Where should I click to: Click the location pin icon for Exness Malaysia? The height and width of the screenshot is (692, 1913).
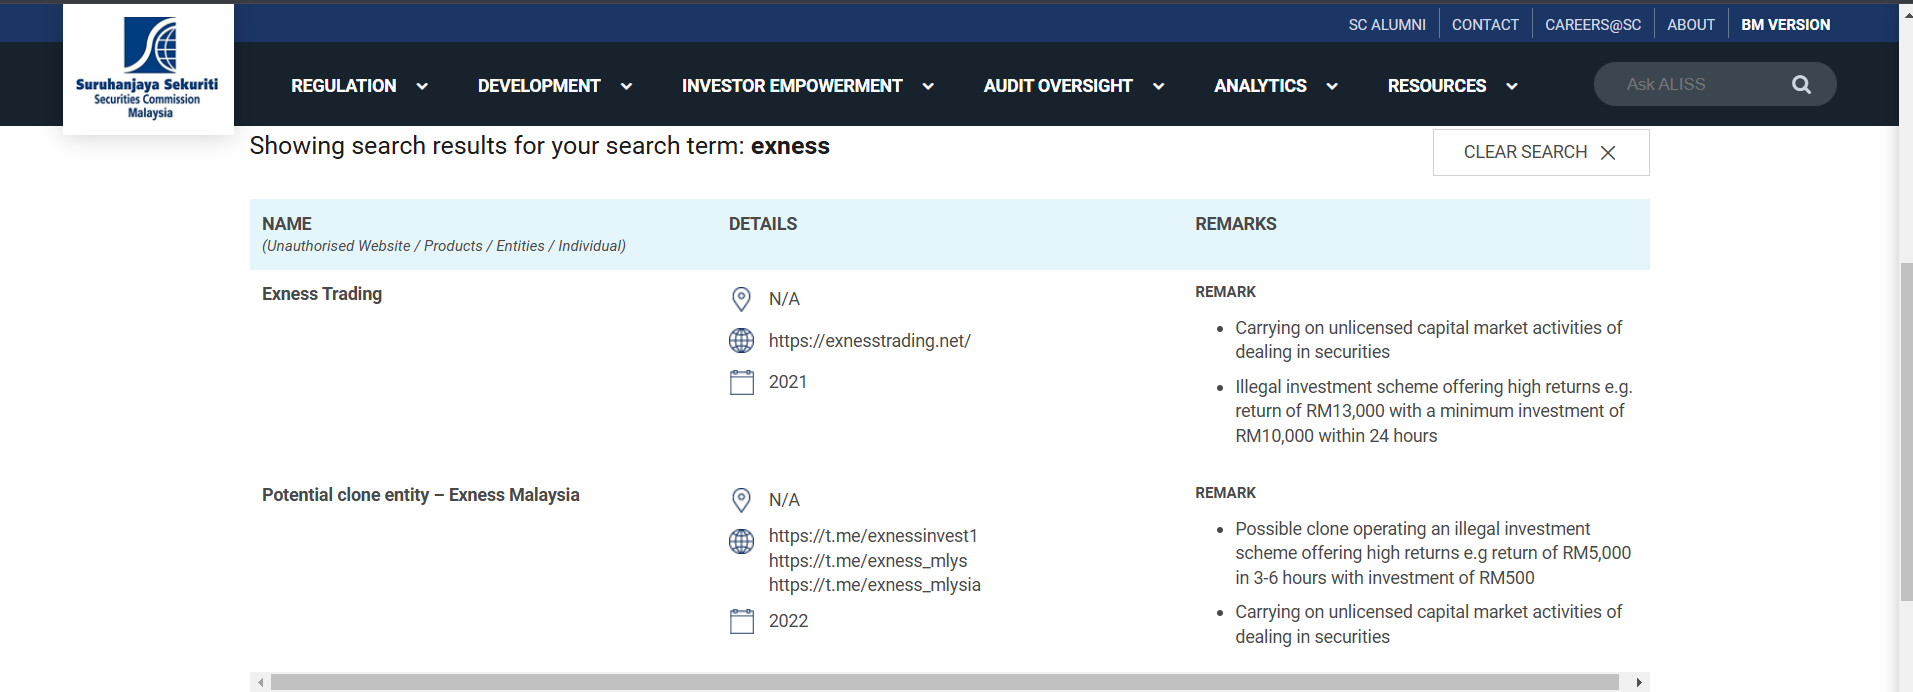(741, 500)
